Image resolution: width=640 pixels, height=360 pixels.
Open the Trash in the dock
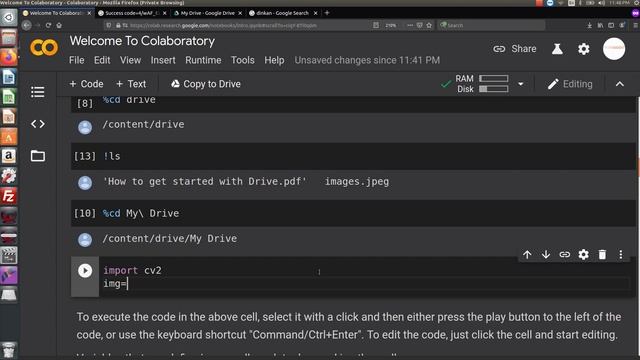pyautogui.click(x=9, y=349)
